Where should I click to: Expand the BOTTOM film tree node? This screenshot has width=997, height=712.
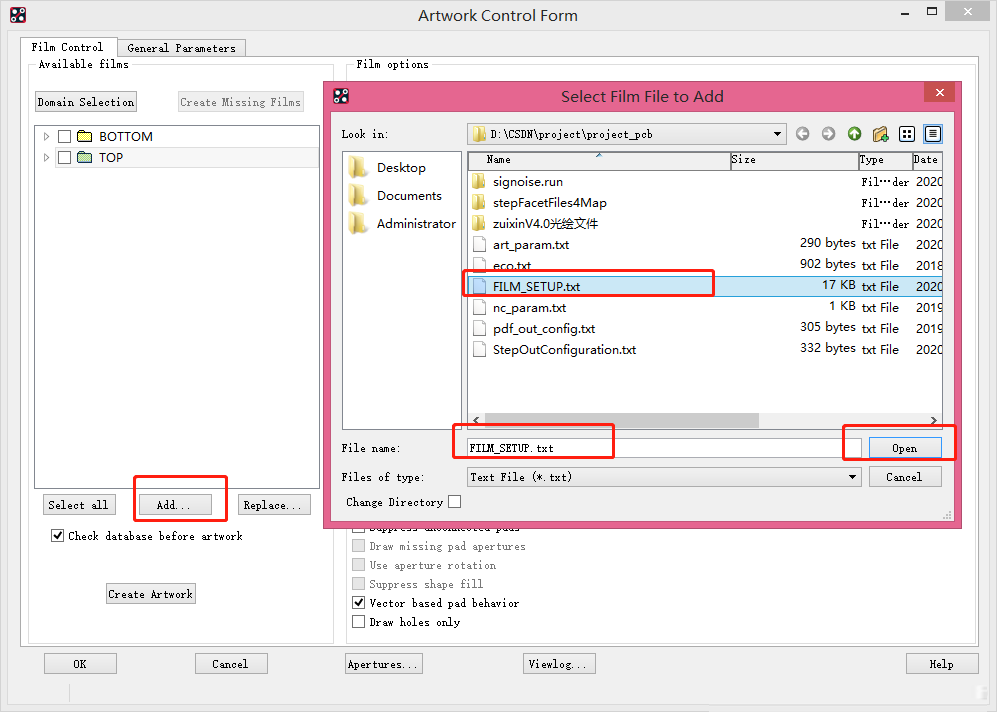pos(46,137)
